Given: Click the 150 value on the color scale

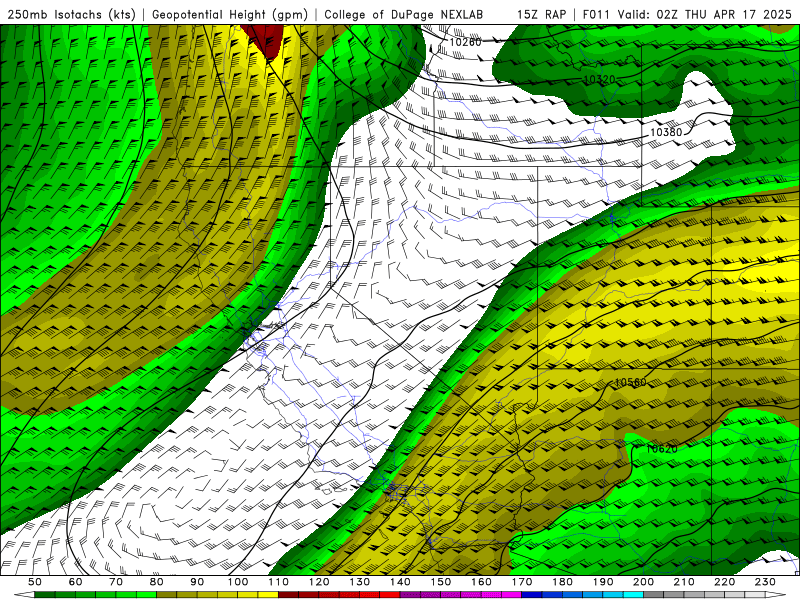Looking at the screenshot, I should tap(441, 582).
